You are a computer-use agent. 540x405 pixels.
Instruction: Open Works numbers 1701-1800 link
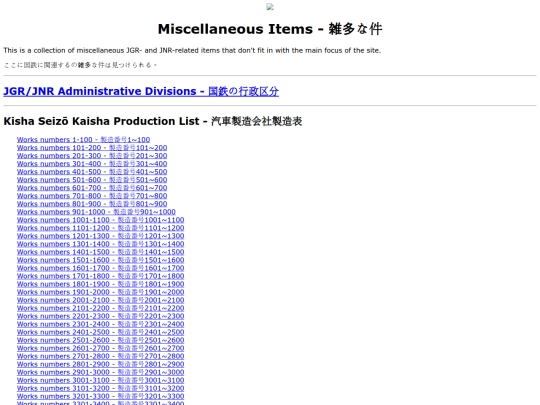(101, 276)
